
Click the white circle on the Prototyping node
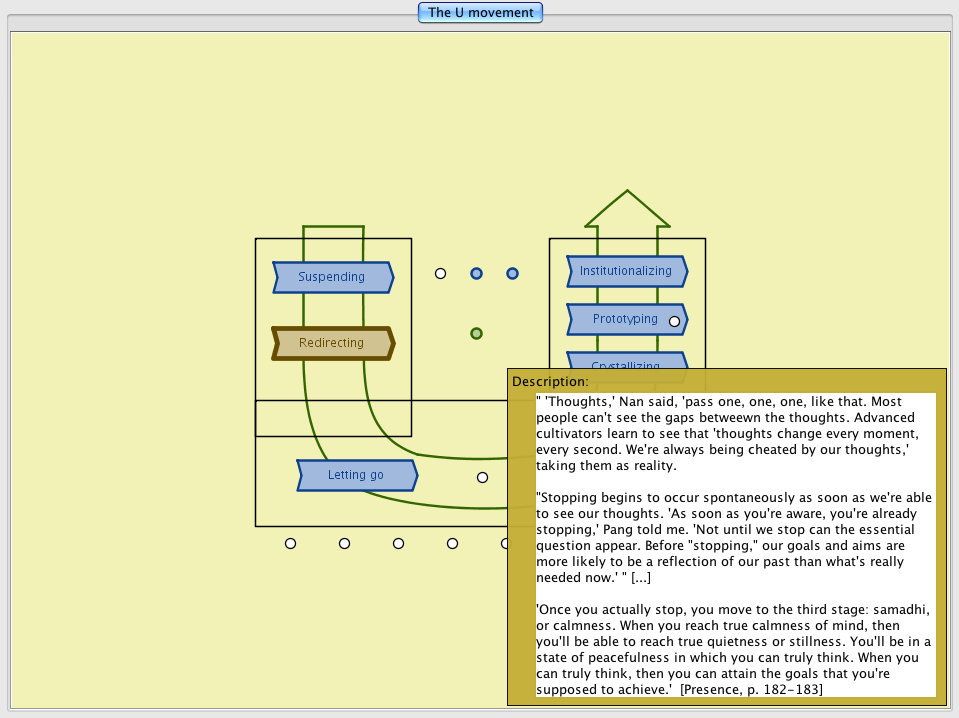[675, 321]
